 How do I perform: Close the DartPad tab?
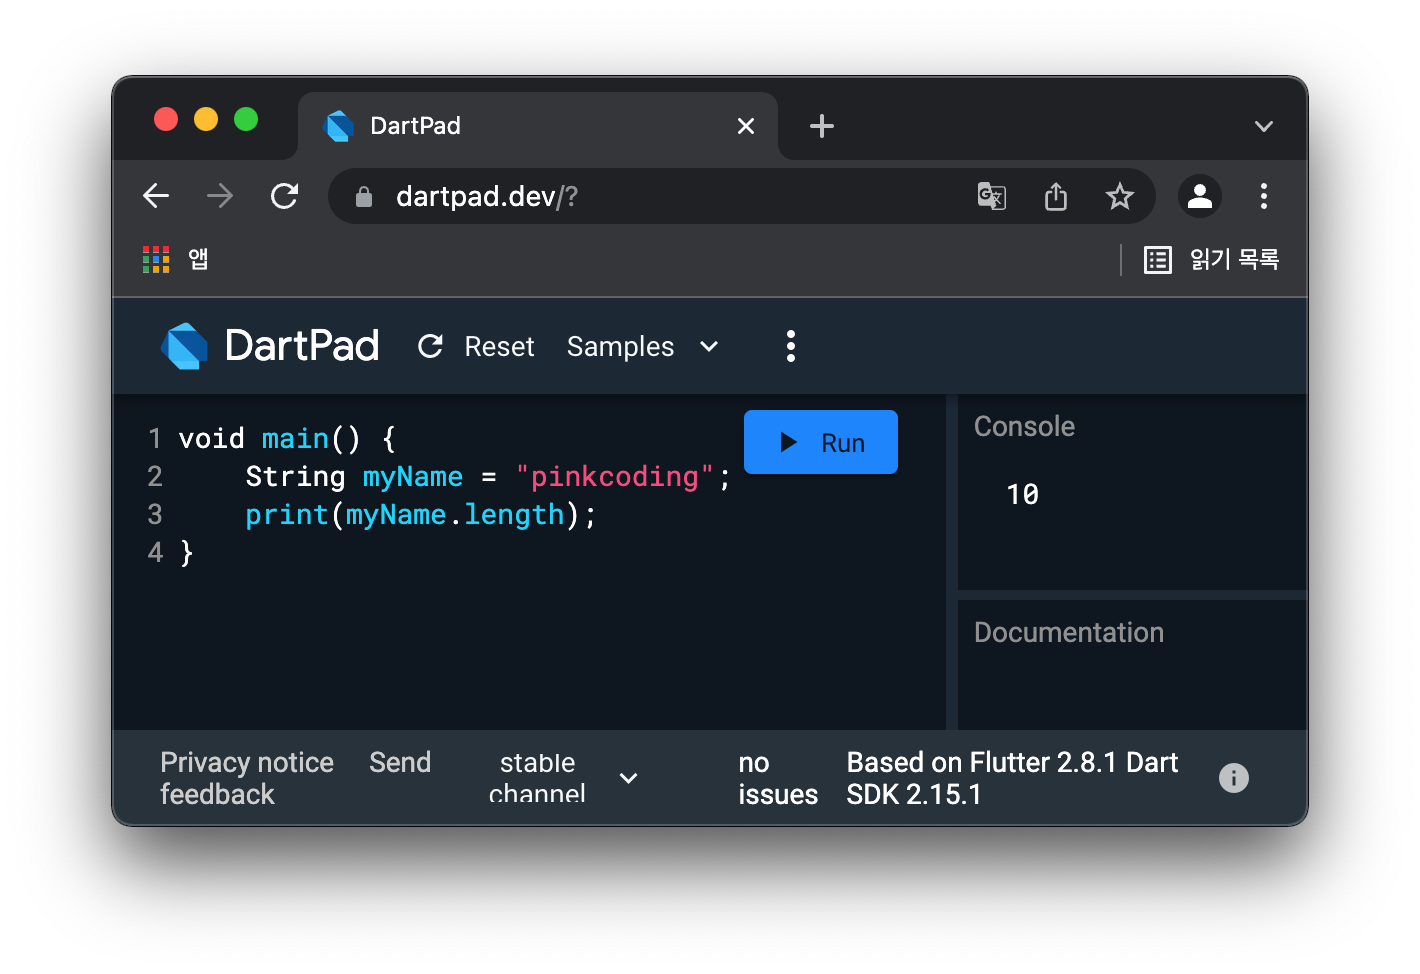pos(746,126)
